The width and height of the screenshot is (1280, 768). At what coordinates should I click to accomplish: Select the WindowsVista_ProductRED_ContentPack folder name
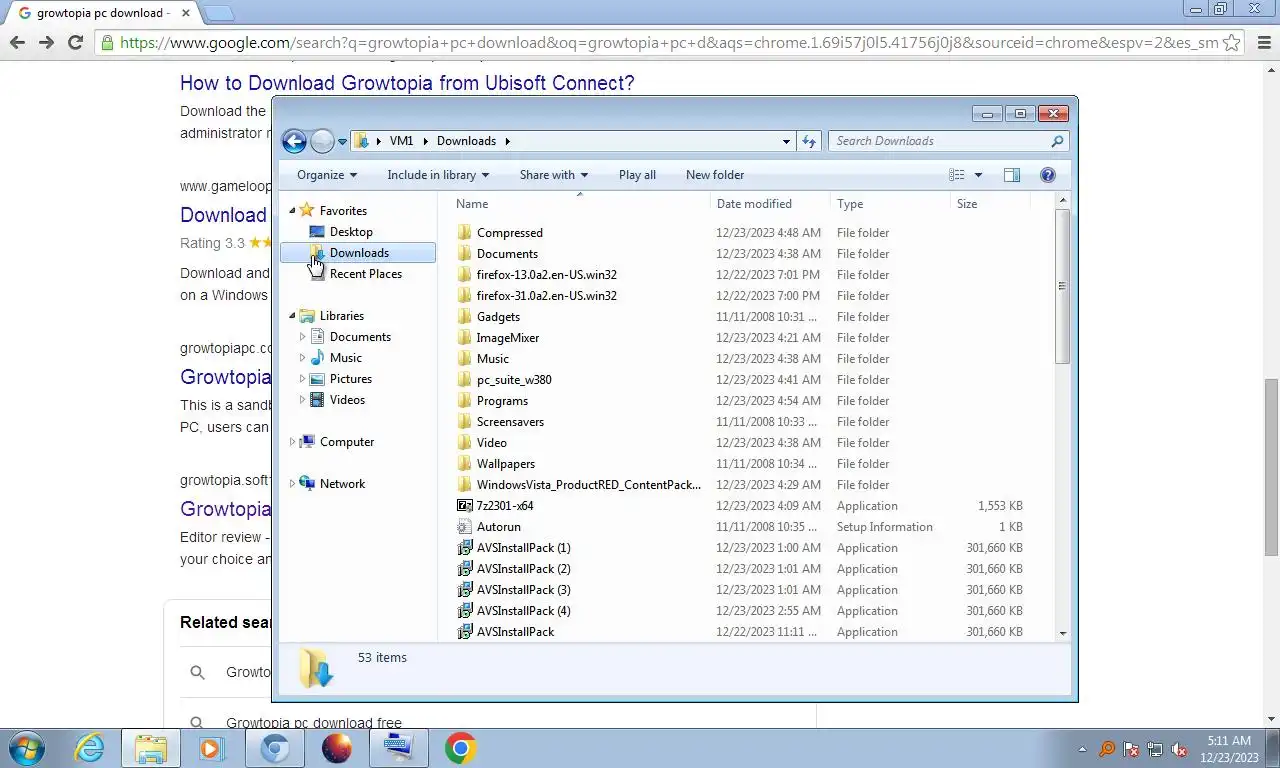tap(588, 485)
